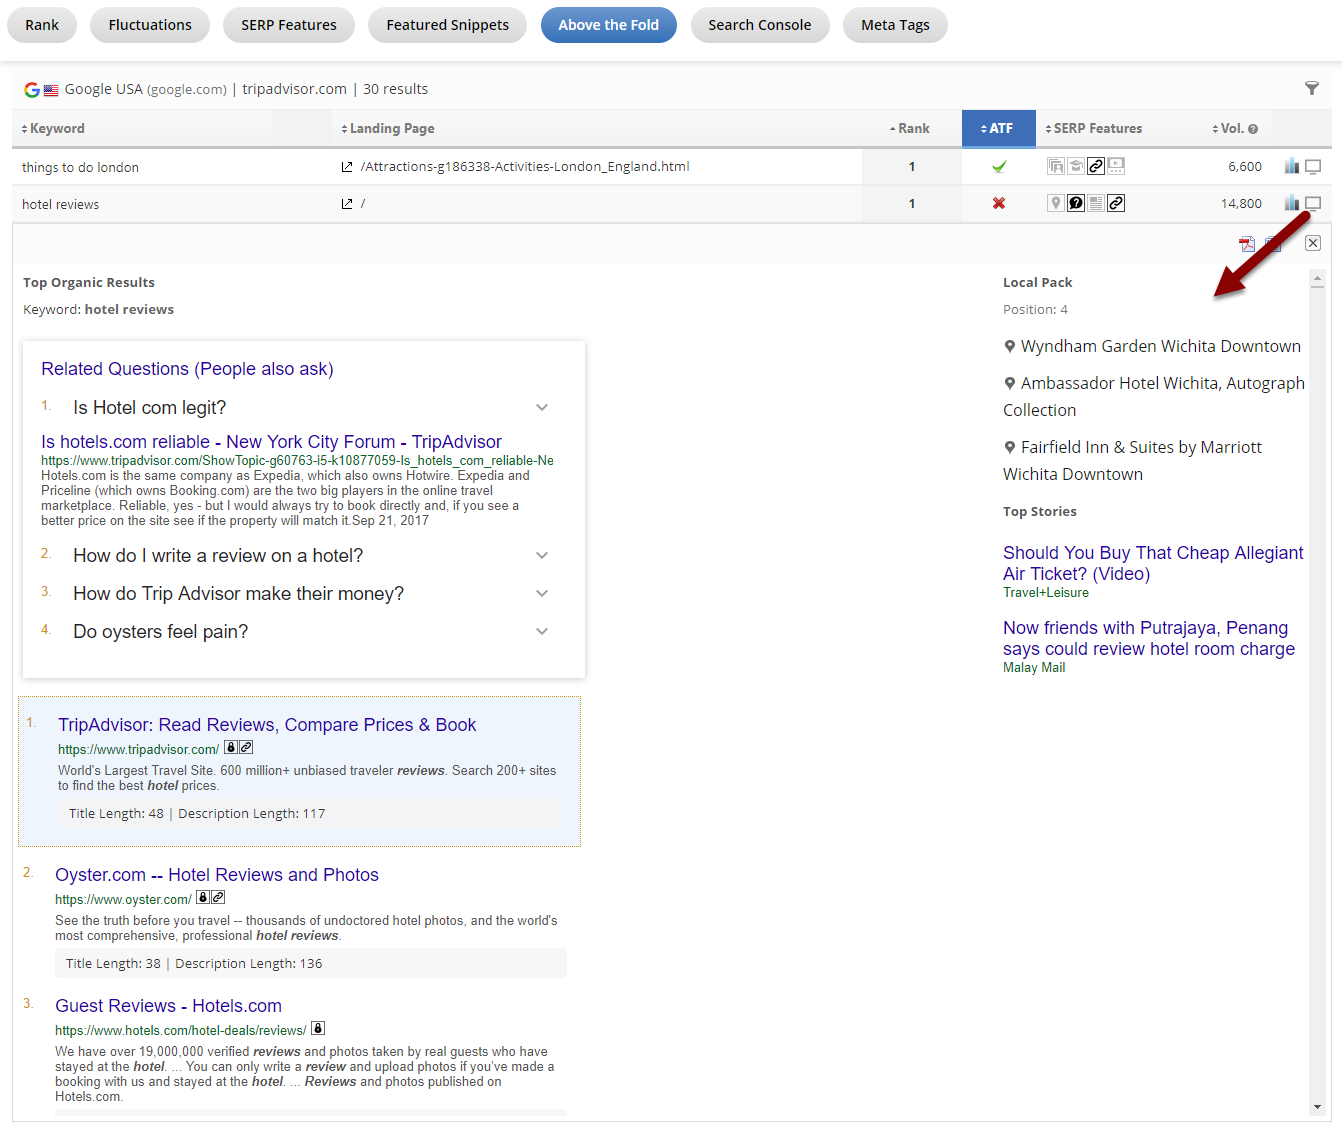Expand 'How do I write a review on a hotel?'
Screen dimensions: 1342x1127
[542, 555]
